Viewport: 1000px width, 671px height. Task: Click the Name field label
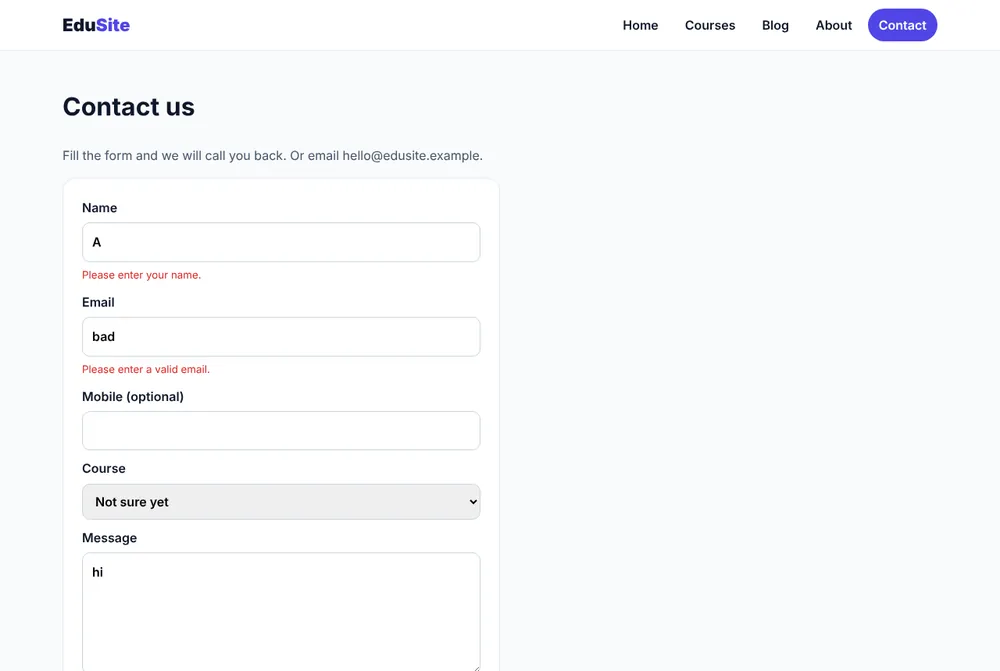(x=99, y=208)
